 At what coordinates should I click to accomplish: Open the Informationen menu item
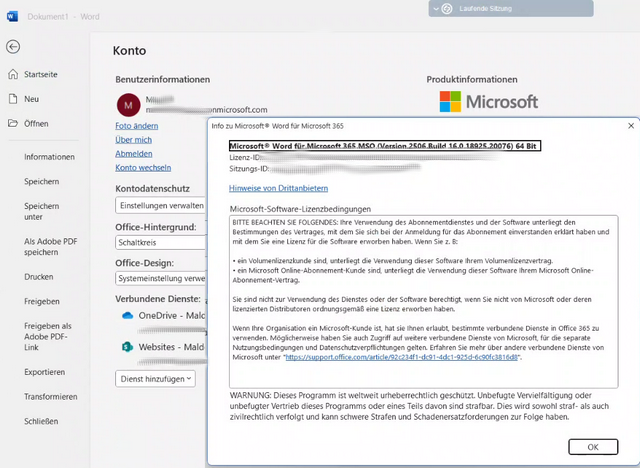[49, 157]
